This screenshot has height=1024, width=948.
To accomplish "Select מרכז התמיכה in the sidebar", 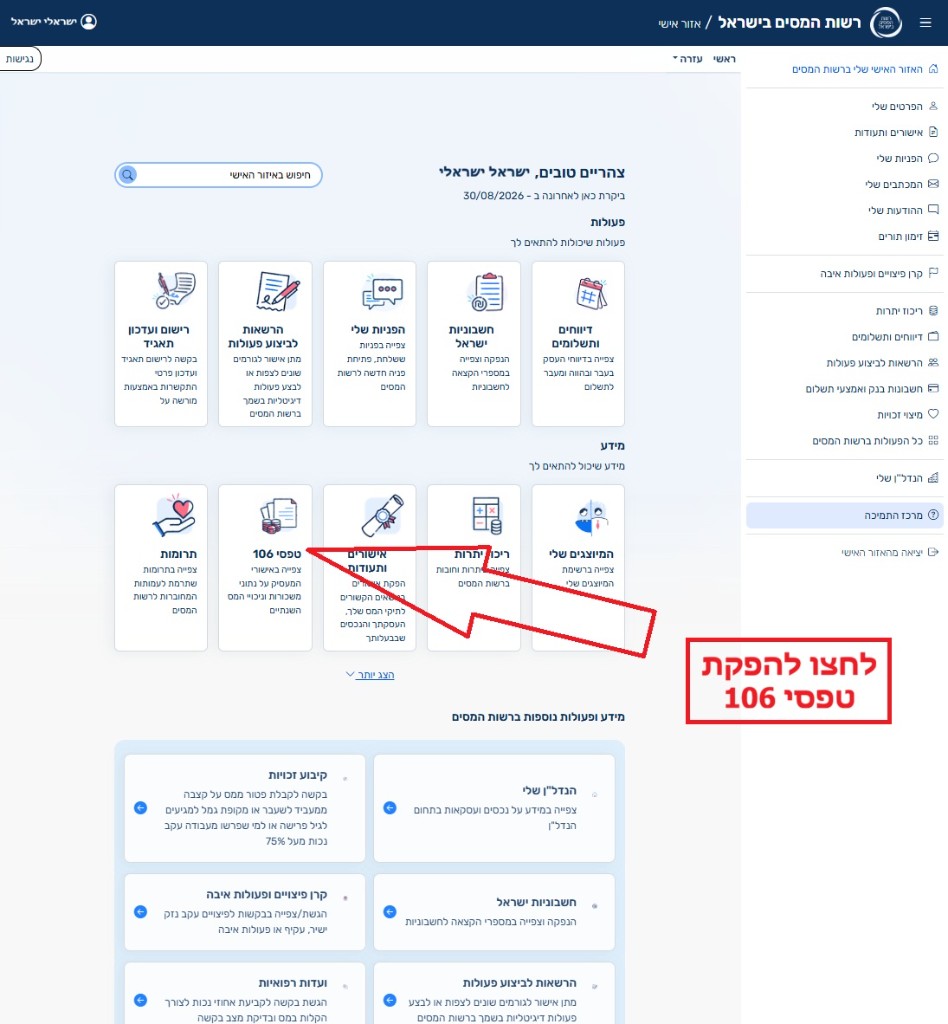I will [844, 515].
